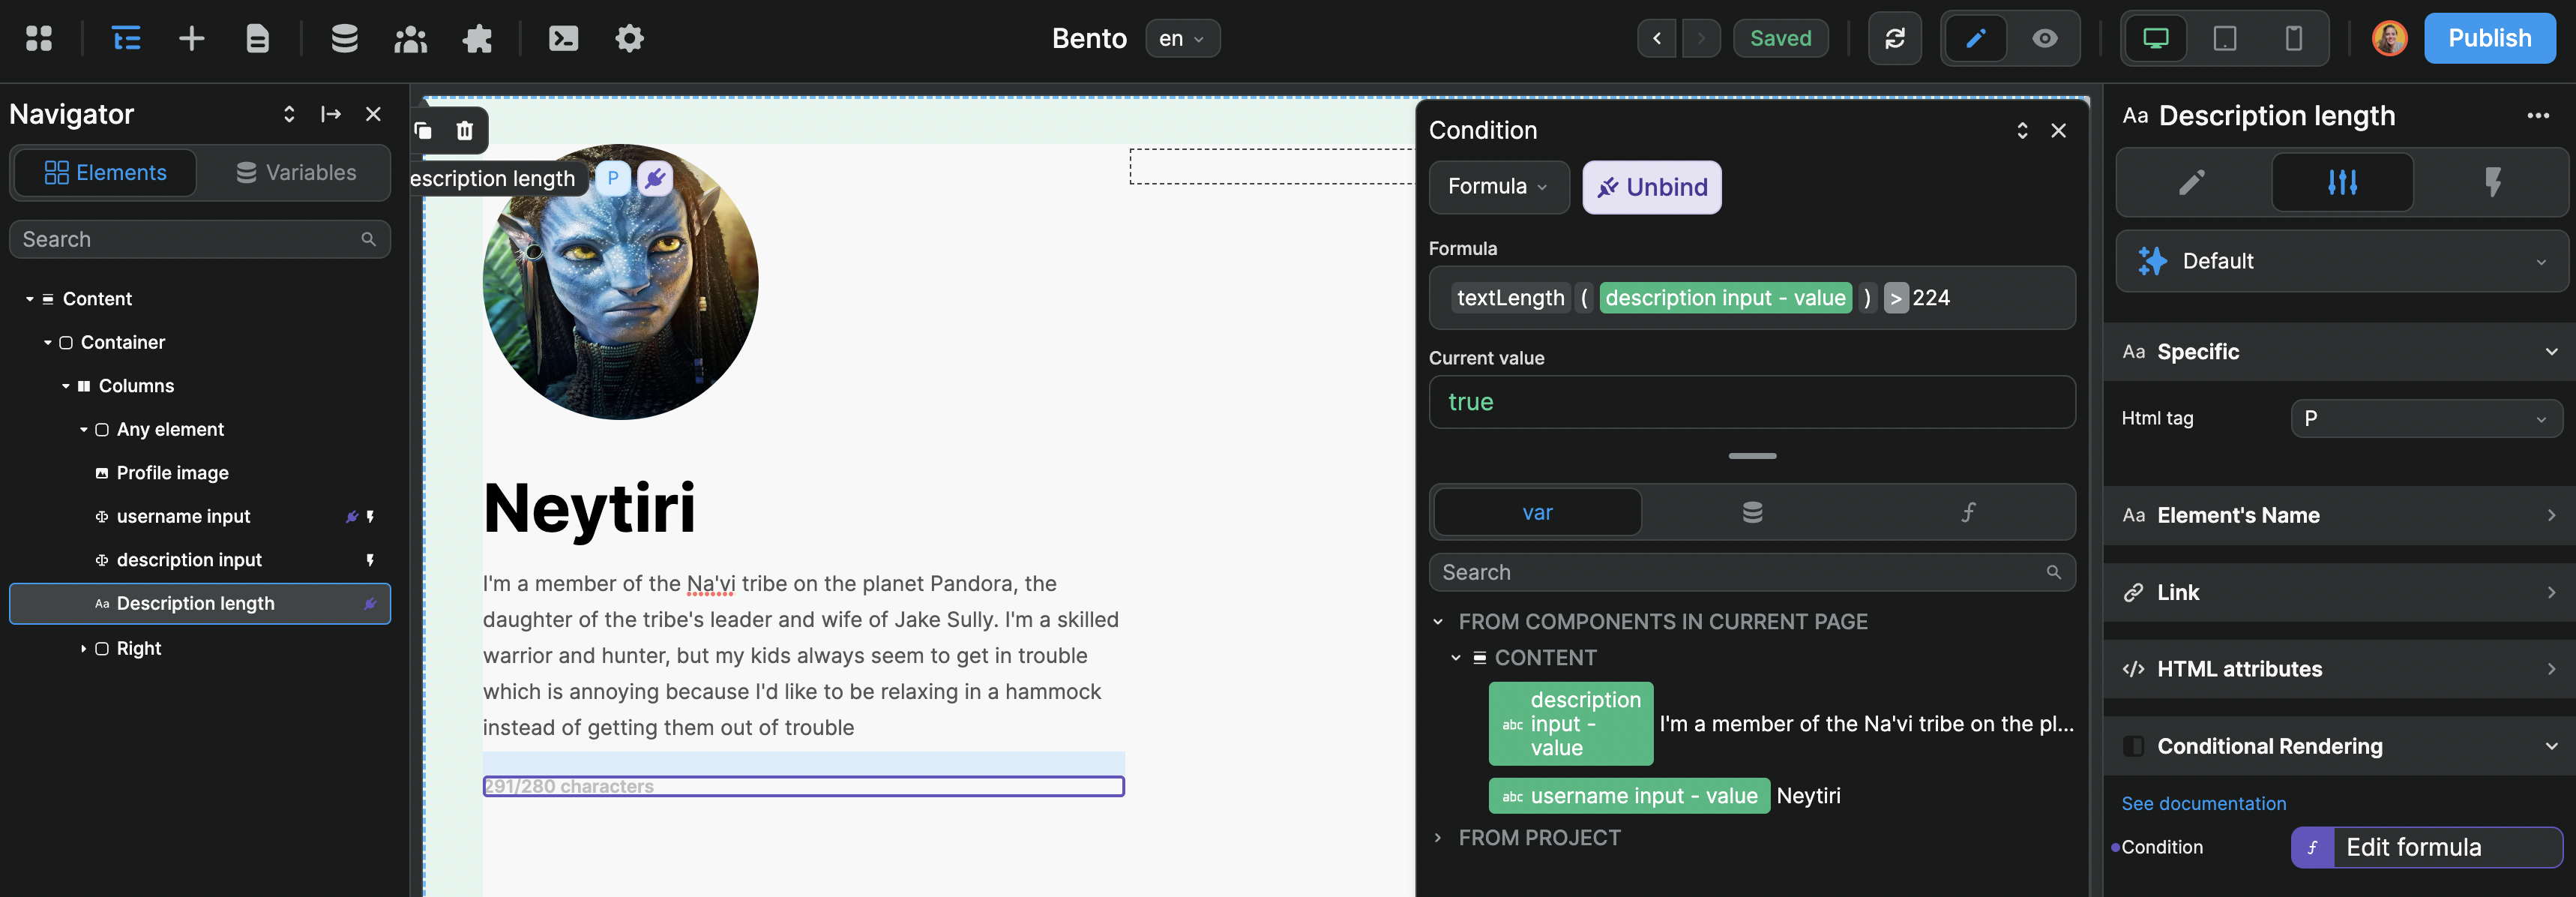The width and height of the screenshot is (2576, 897).
Task: Open the Default state dropdown
Action: click(x=2342, y=261)
